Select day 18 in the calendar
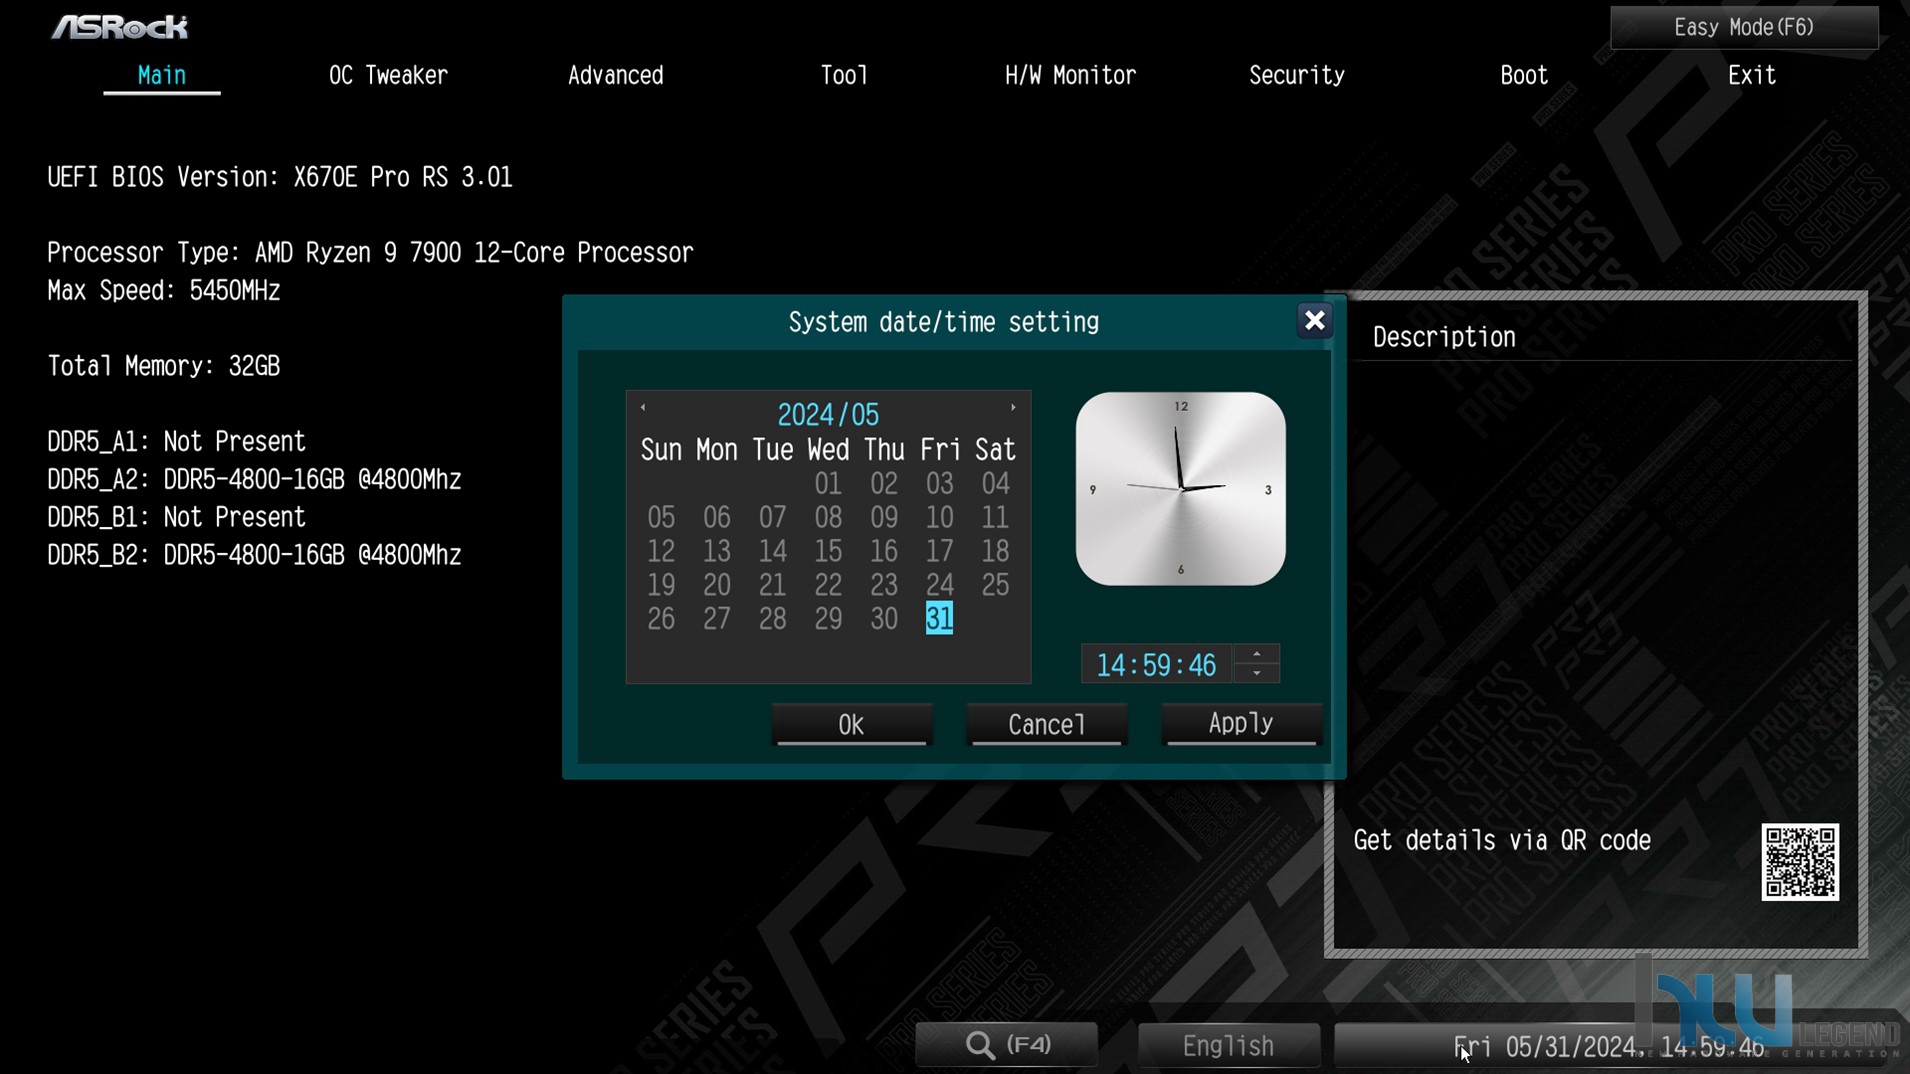The width and height of the screenshot is (1910, 1074). (x=995, y=552)
